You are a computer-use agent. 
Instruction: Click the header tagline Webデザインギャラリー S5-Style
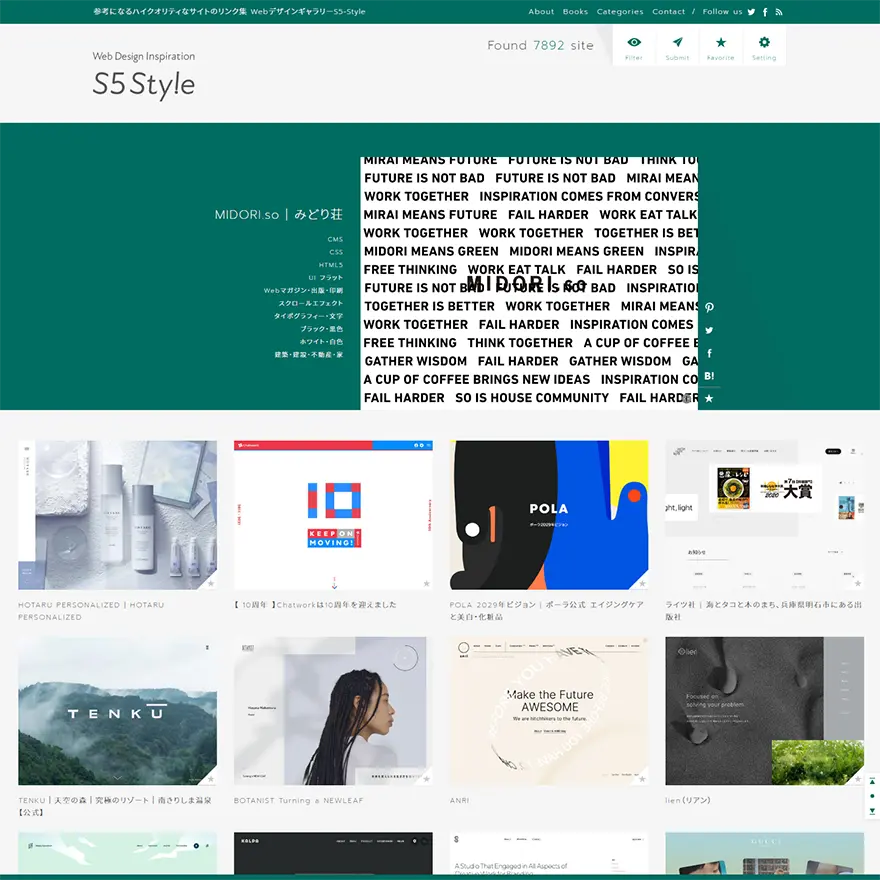(230, 12)
